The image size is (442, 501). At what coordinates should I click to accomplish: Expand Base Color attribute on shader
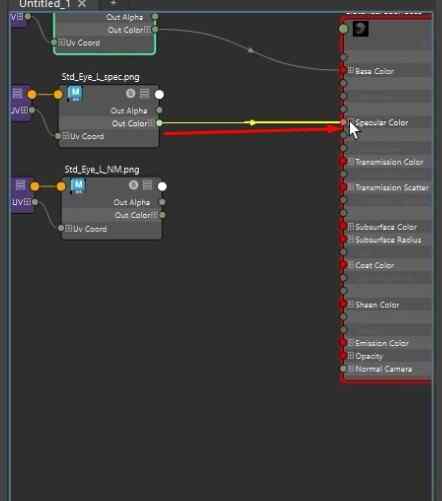(x=351, y=70)
